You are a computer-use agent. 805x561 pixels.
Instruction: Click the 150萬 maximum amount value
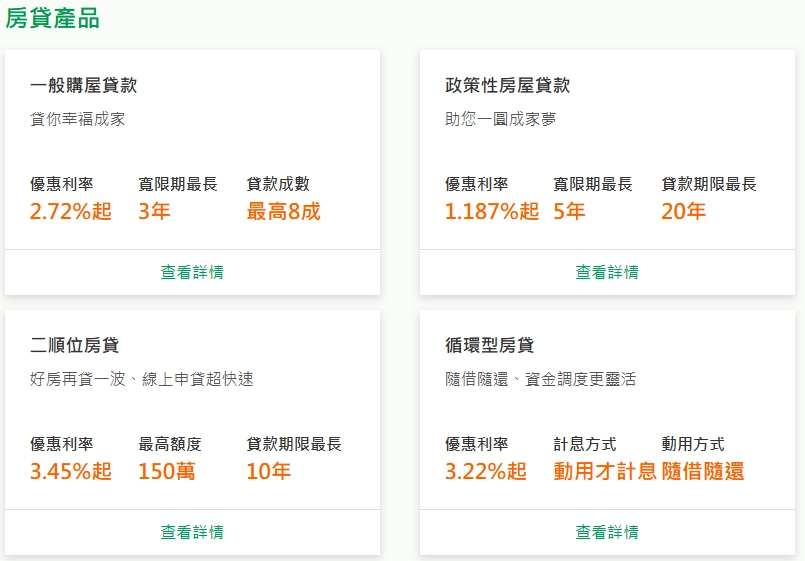[167, 472]
